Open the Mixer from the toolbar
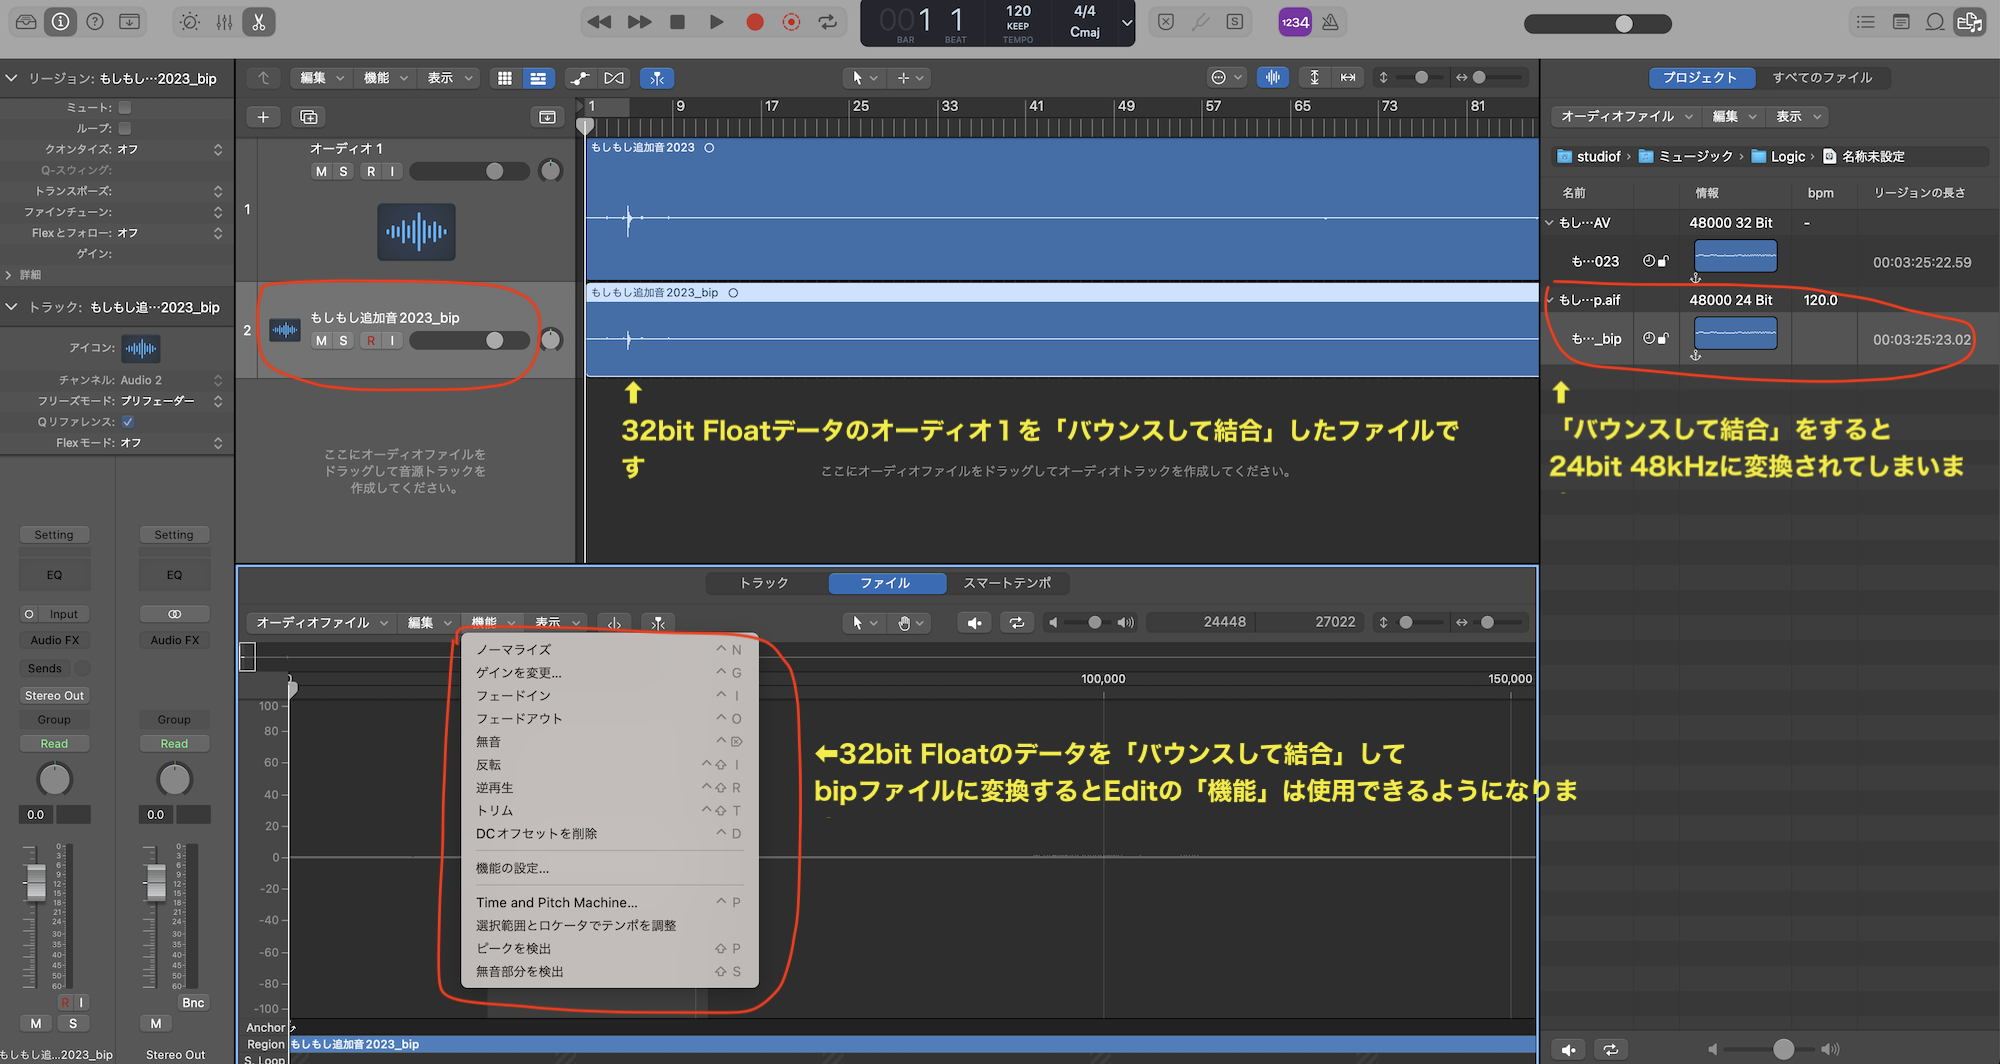The image size is (2000, 1064). (224, 22)
